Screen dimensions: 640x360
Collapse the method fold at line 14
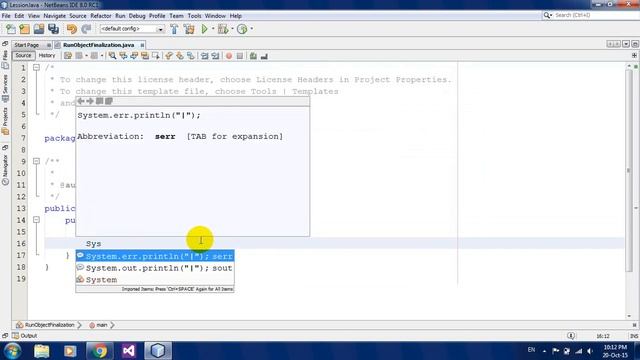pyautogui.click(x=36, y=220)
